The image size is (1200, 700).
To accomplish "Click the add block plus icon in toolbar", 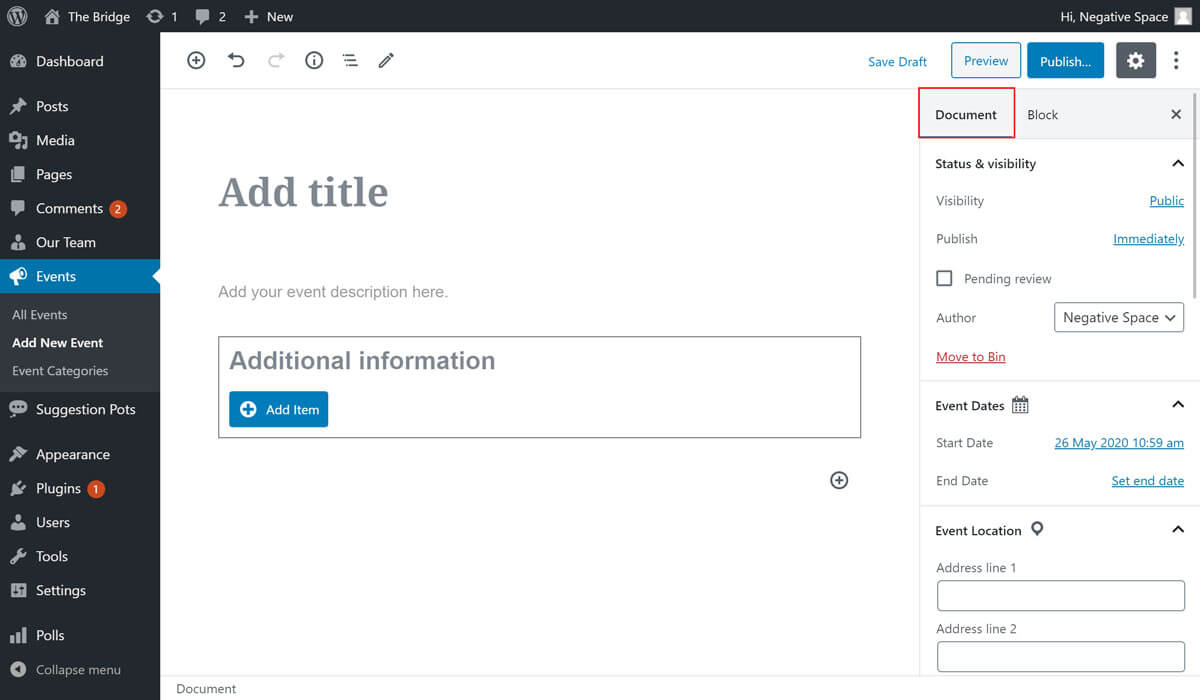I will tap(196, 61).
